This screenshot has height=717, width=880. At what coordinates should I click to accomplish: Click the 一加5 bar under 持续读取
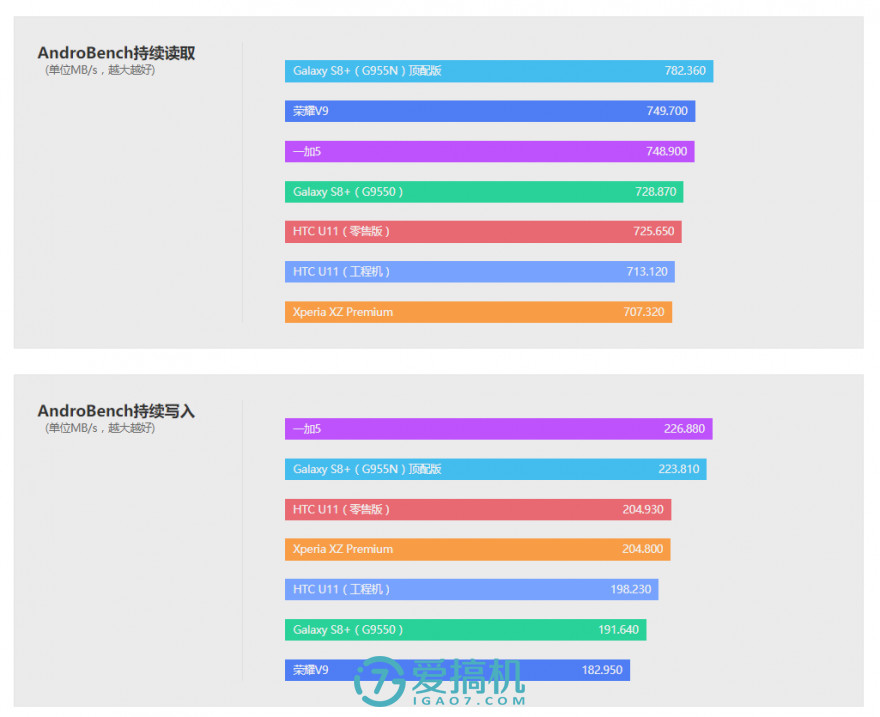click(480, 151)
